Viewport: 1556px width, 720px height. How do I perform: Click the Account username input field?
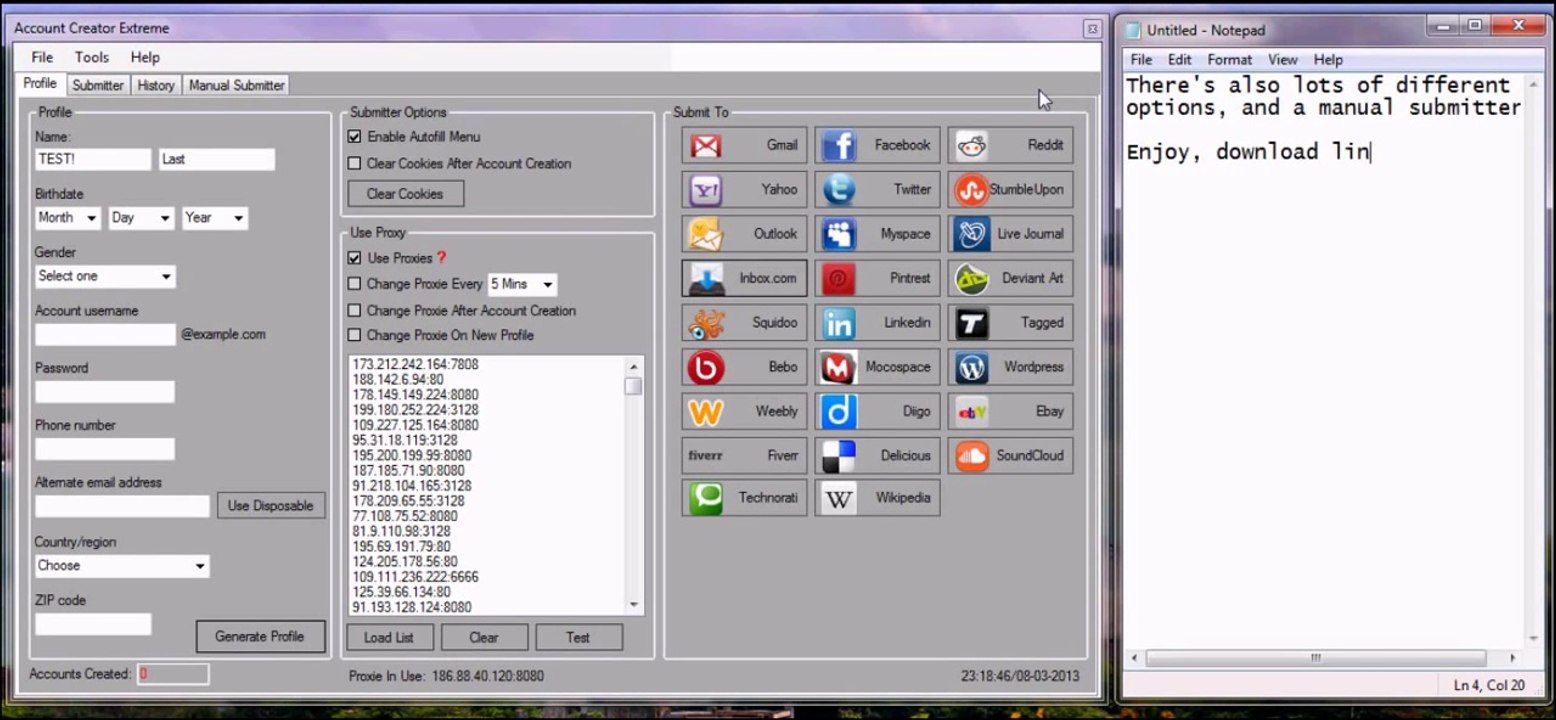pos(105,335)
